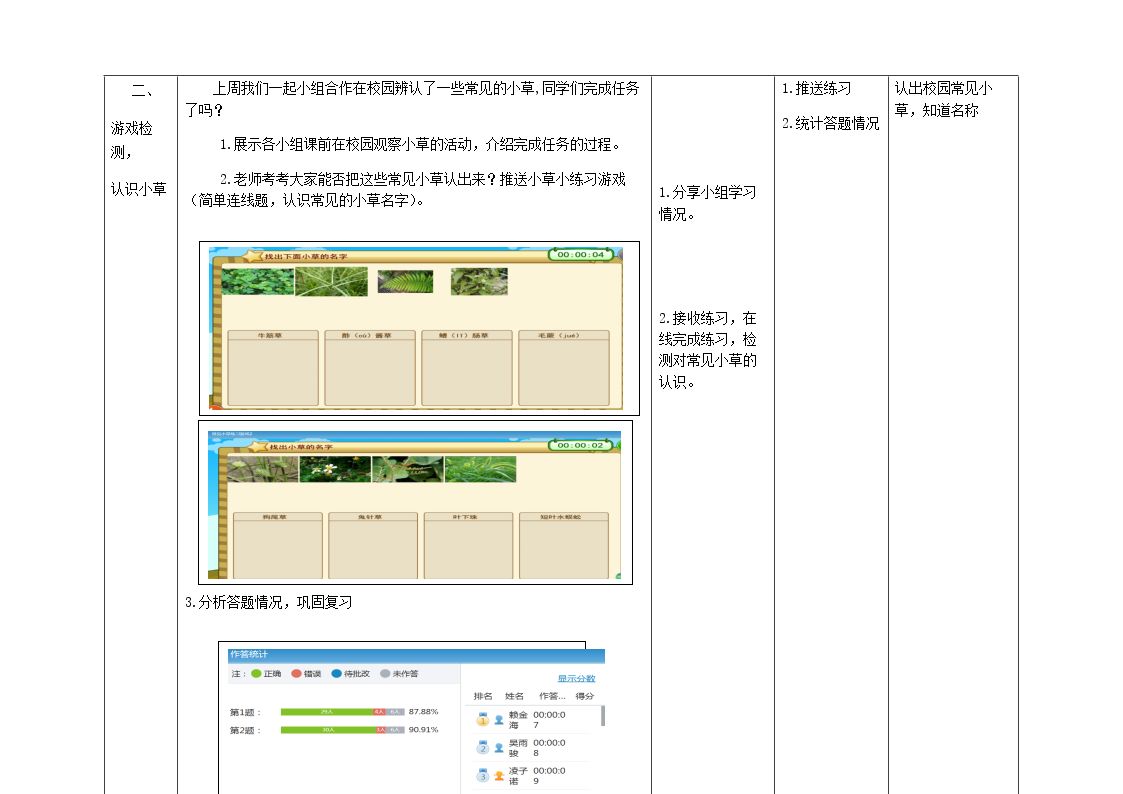Screen dimensions: 1123x794
Task: Click the clover photo in the first game
Action: (x=258, y=281)
